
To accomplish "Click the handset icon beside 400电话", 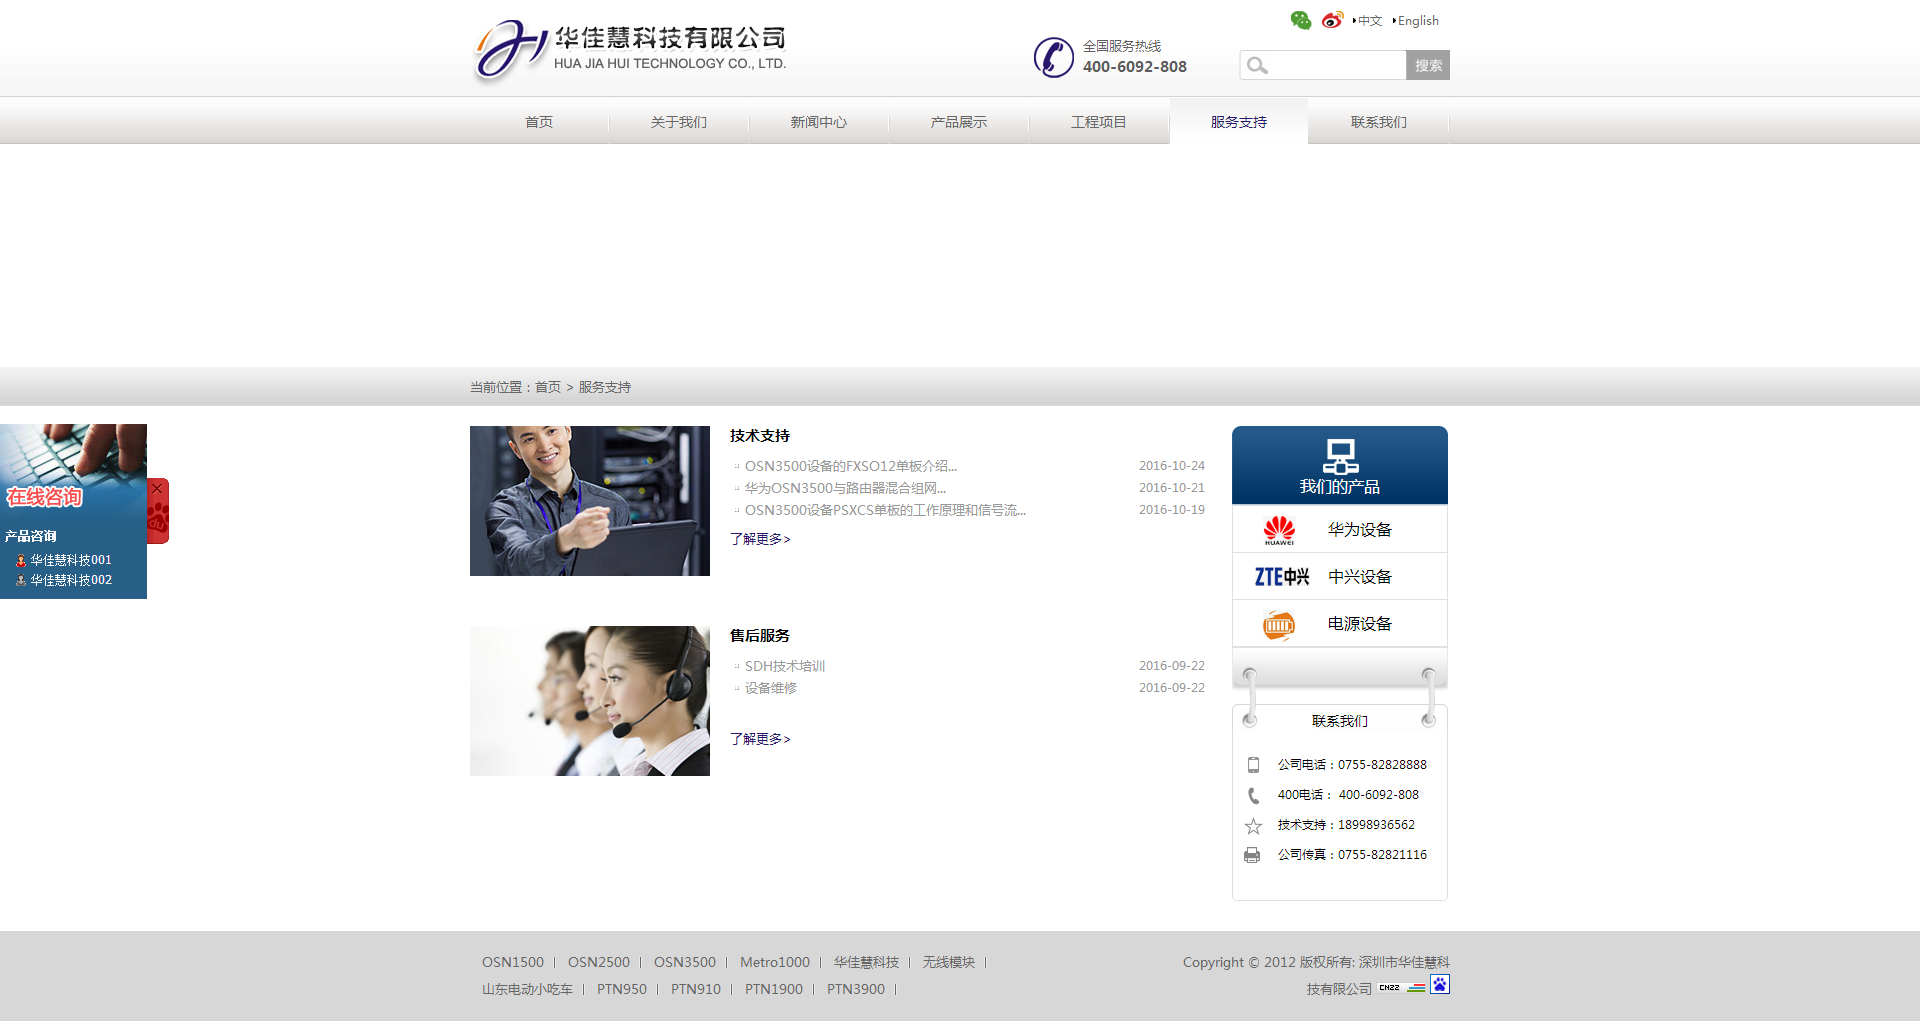I will (x=1253, y=796).
